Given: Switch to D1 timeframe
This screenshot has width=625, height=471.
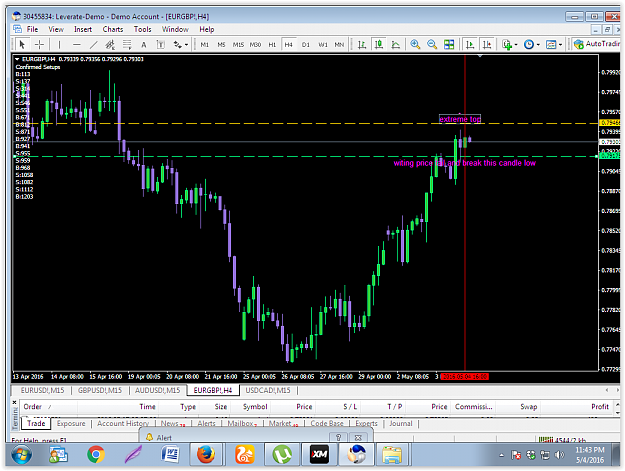Looking at the screenshot, I should 306,45.
